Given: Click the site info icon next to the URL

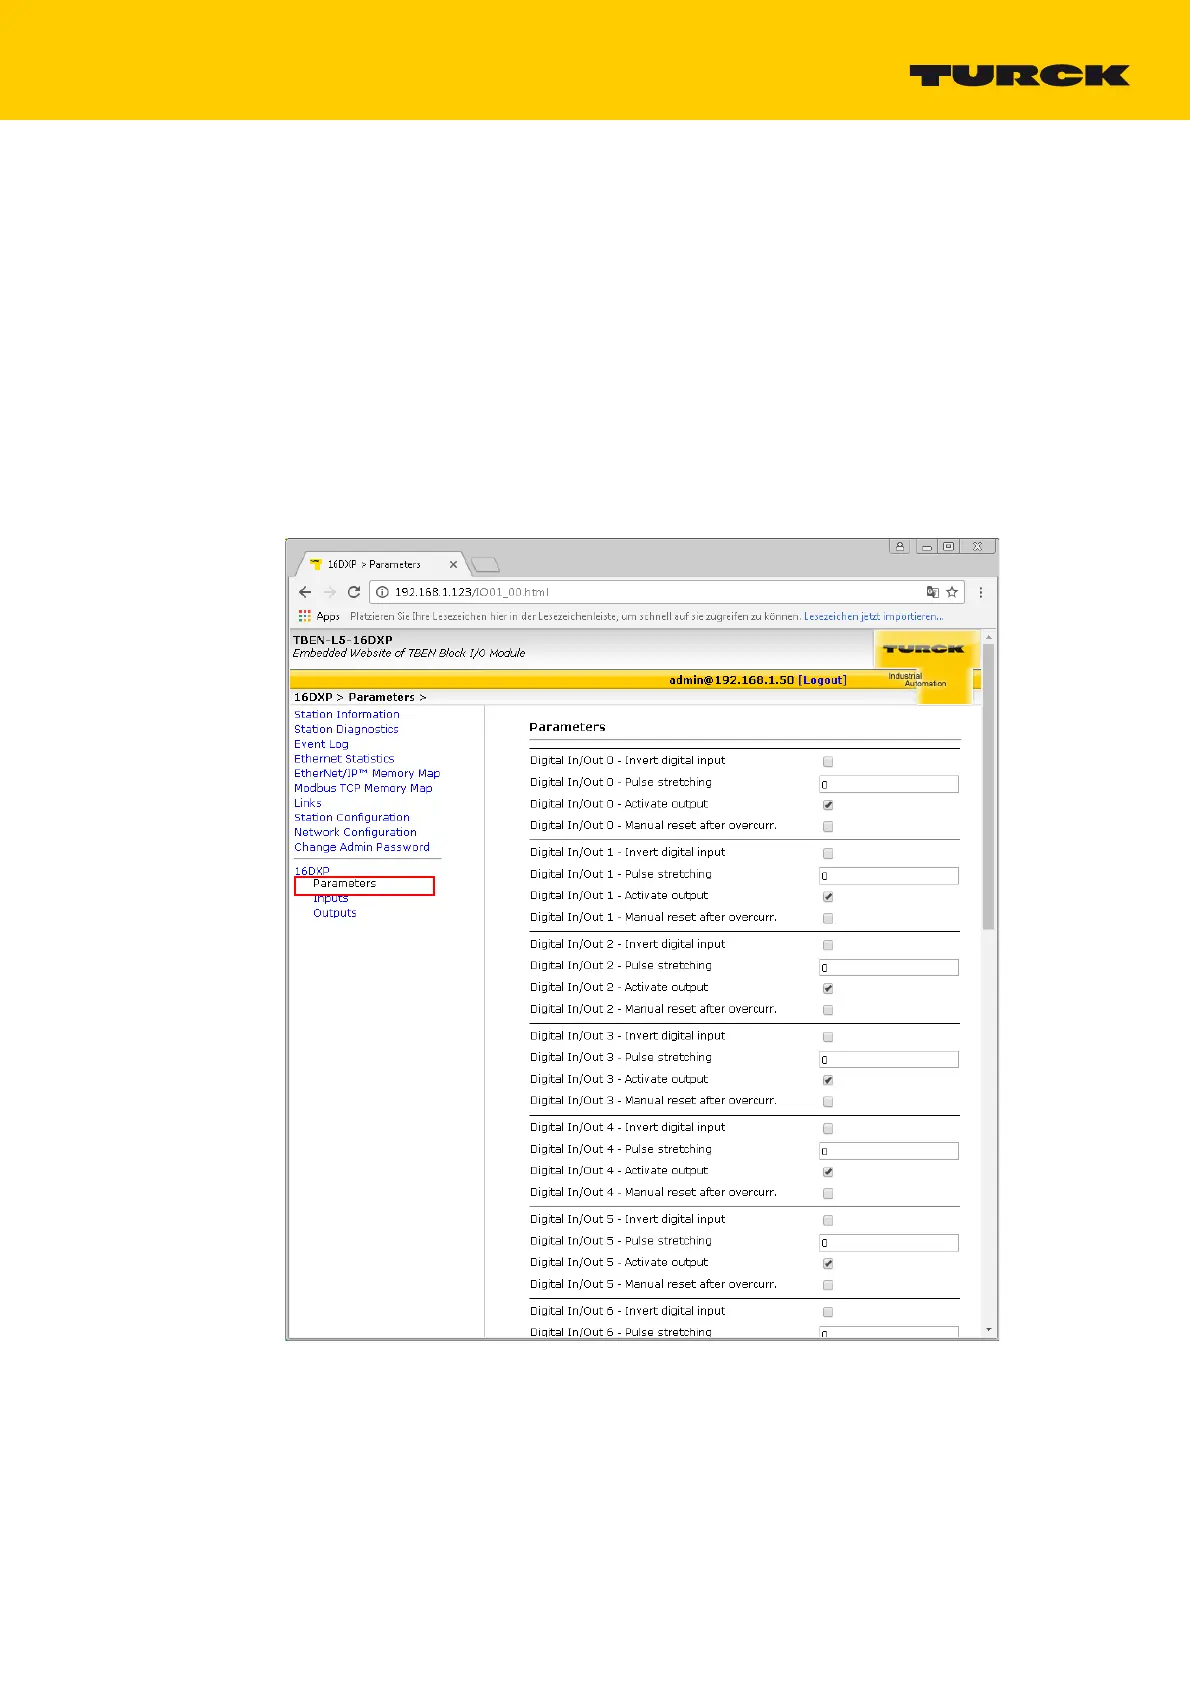Looking at the screenshot, I should (x=381, y=592).
